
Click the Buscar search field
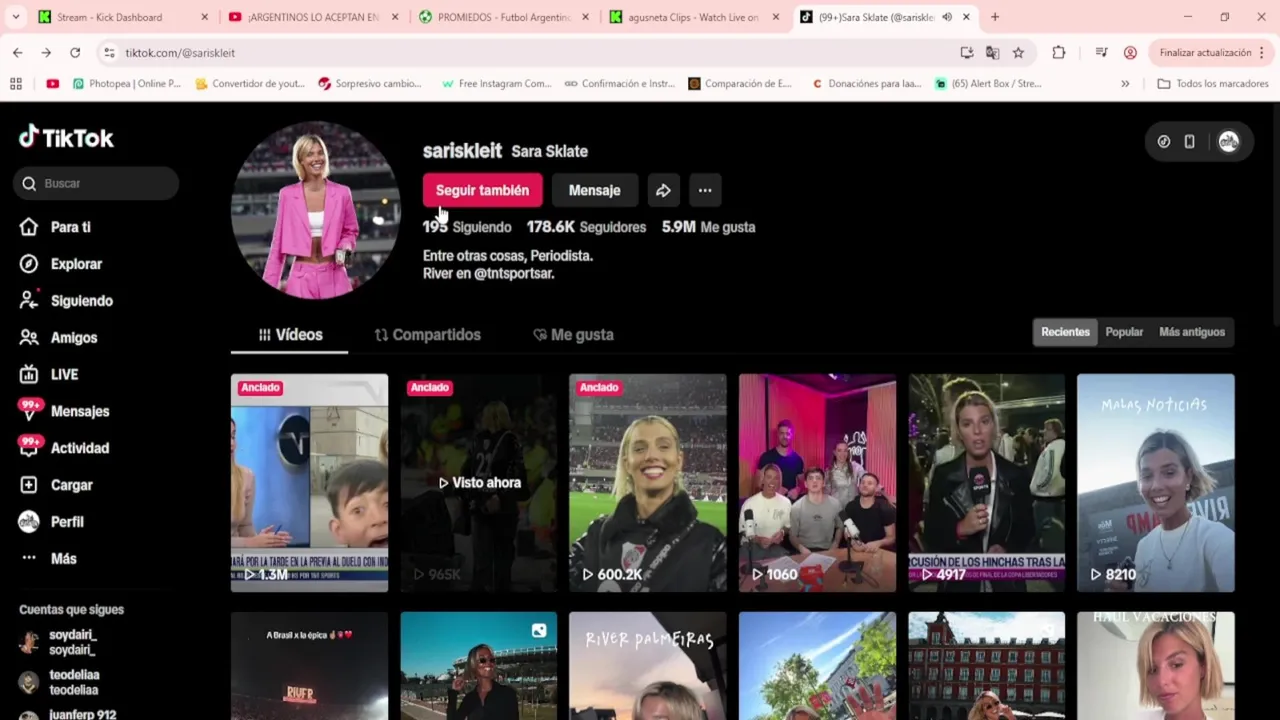point(96,183)
